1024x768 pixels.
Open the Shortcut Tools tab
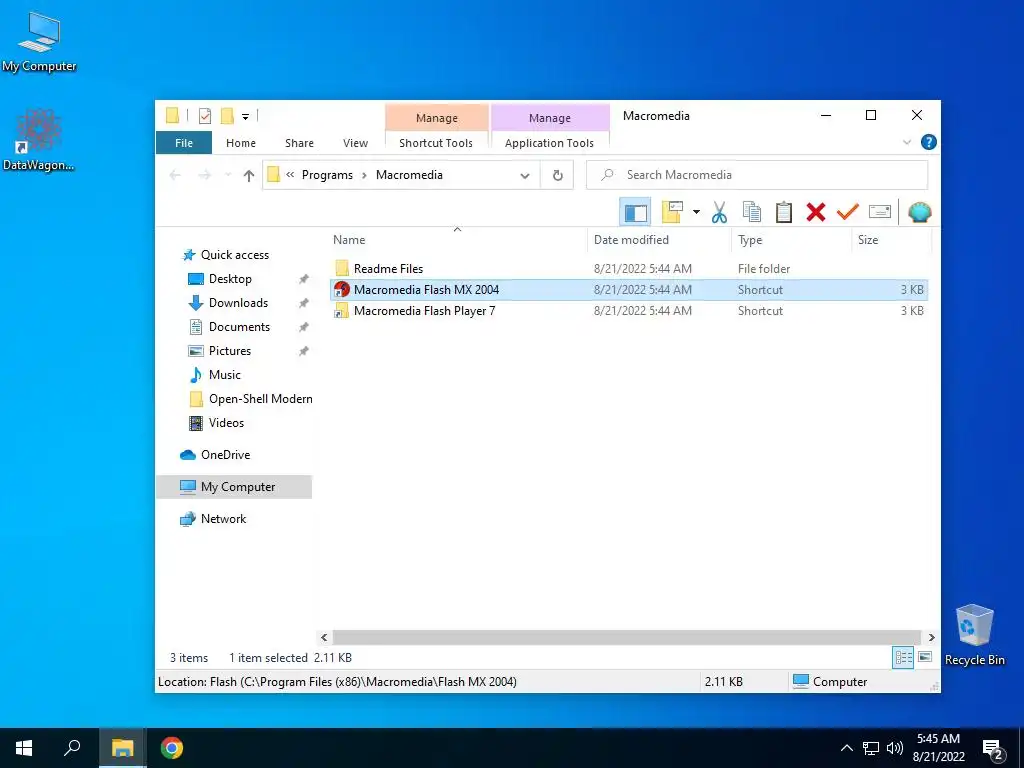pos(436,143)
